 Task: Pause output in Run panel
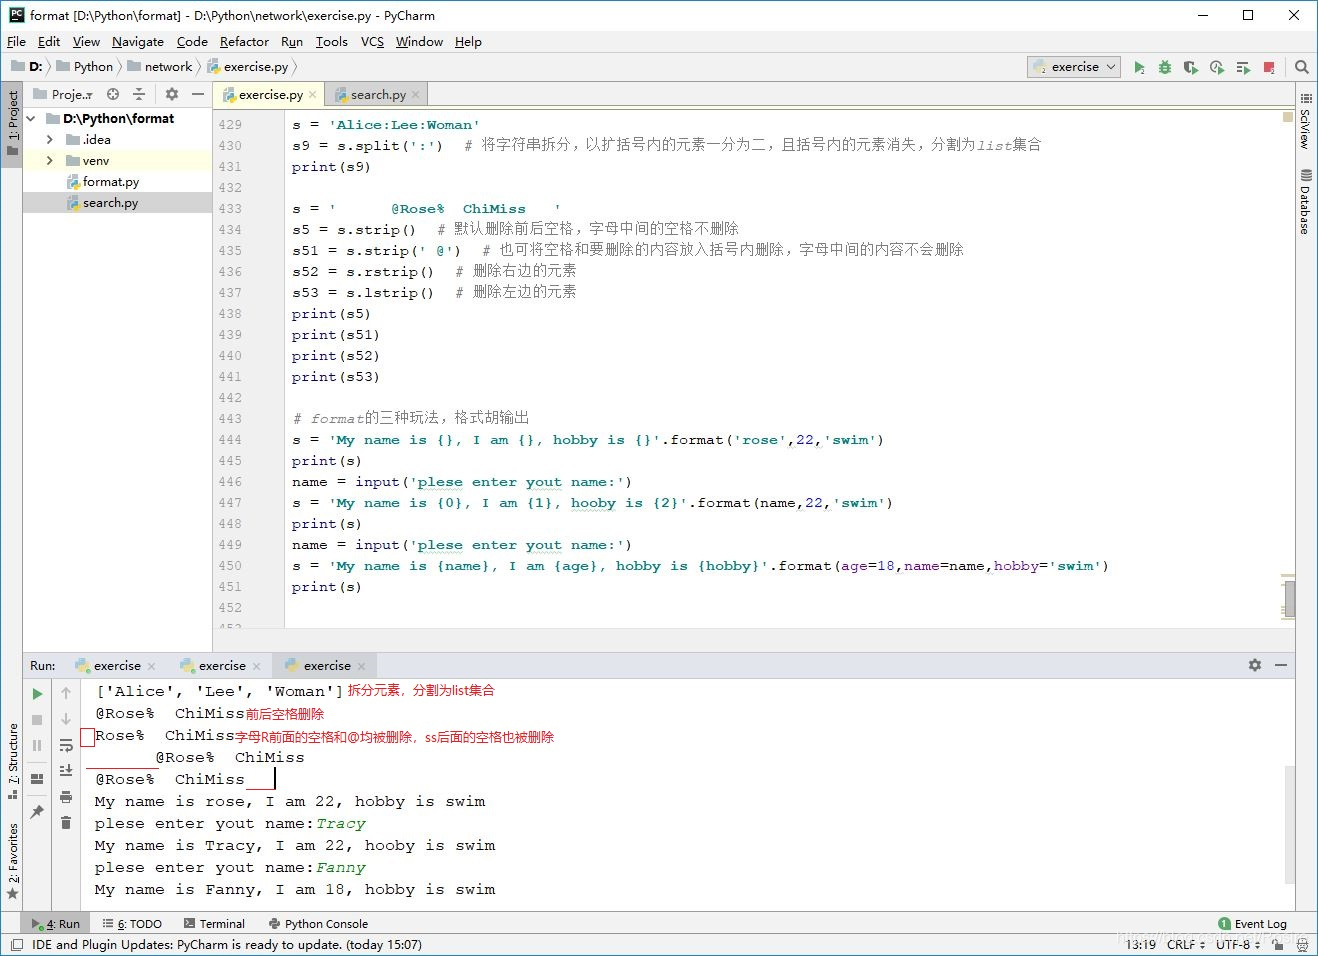(37, 745)
